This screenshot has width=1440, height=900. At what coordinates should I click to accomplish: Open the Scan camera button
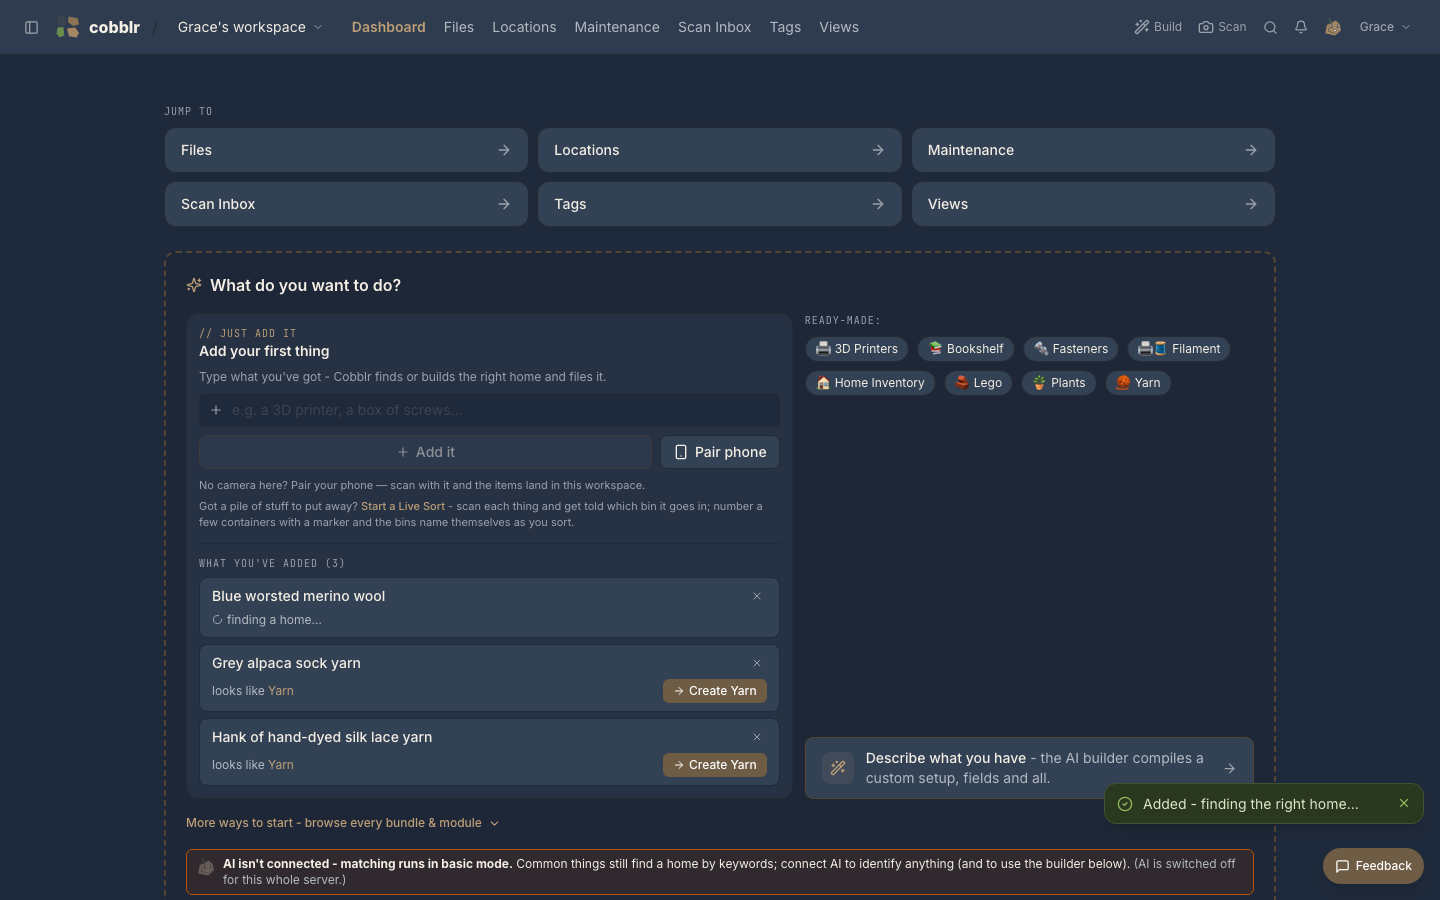click(x=1222, y=27)
